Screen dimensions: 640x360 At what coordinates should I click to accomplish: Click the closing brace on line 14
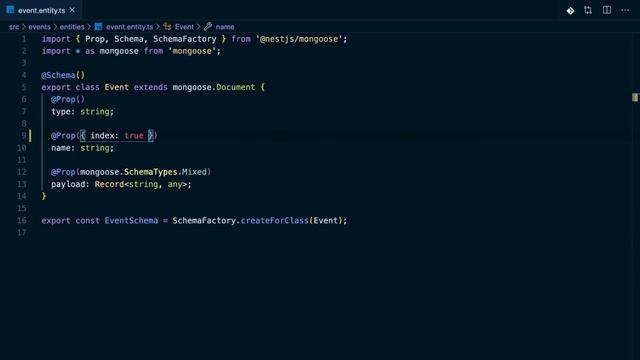[x=44, y=196]
